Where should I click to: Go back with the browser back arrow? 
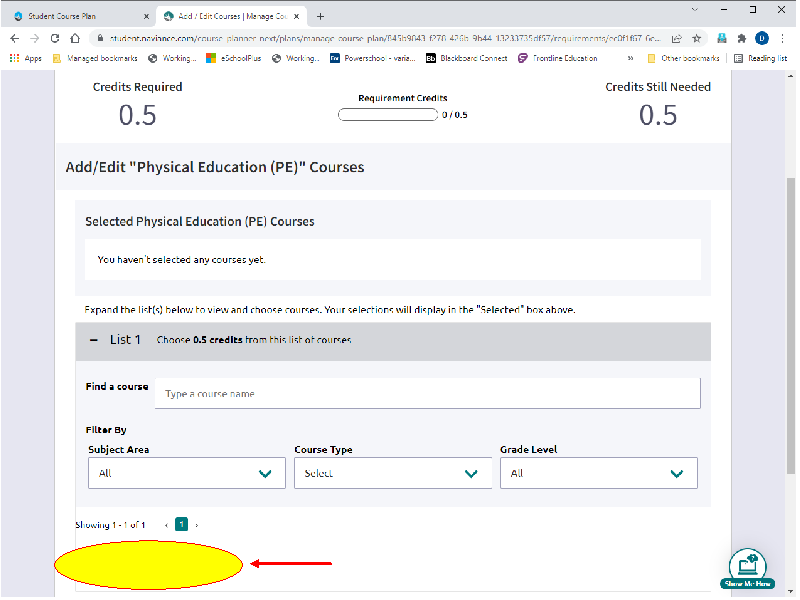(x=14, y=38)
